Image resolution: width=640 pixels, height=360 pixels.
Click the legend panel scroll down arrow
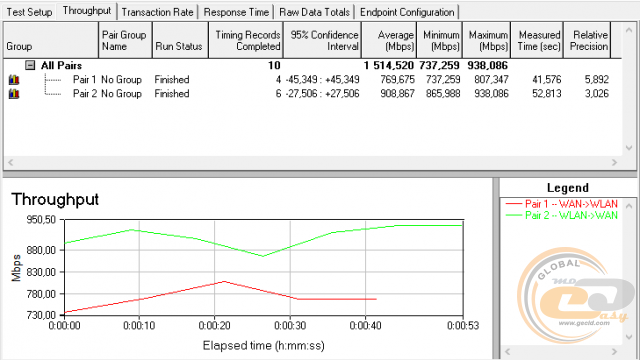[629, 337]
